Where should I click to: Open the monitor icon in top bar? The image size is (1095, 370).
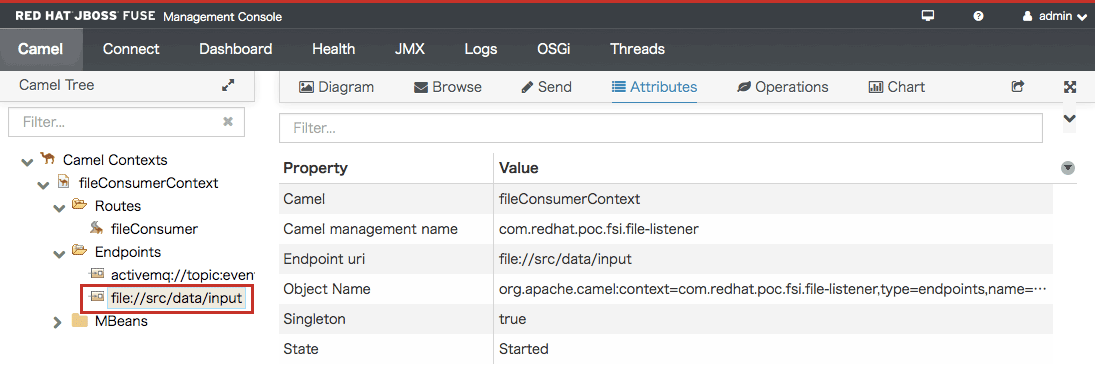point(928,16)
